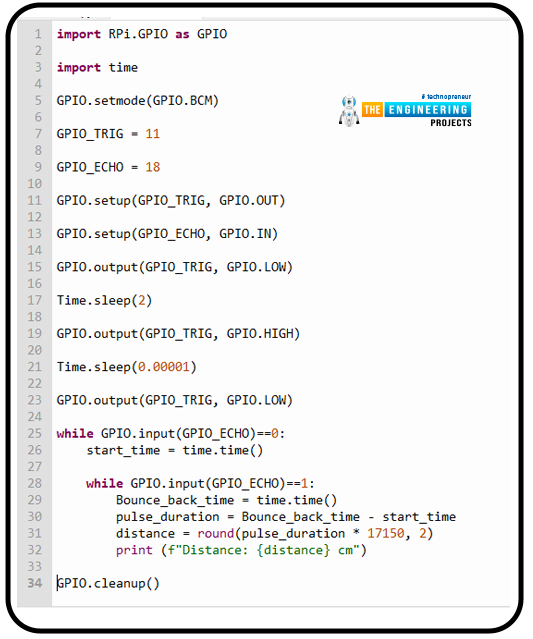
Task: Click the GPIO.setup GPIO.IN line
Action: coord(167,234)
